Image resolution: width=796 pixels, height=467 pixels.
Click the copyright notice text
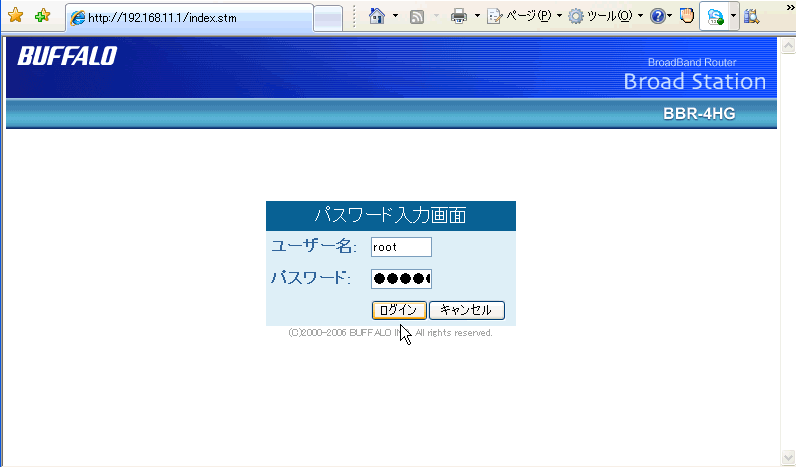390,333
